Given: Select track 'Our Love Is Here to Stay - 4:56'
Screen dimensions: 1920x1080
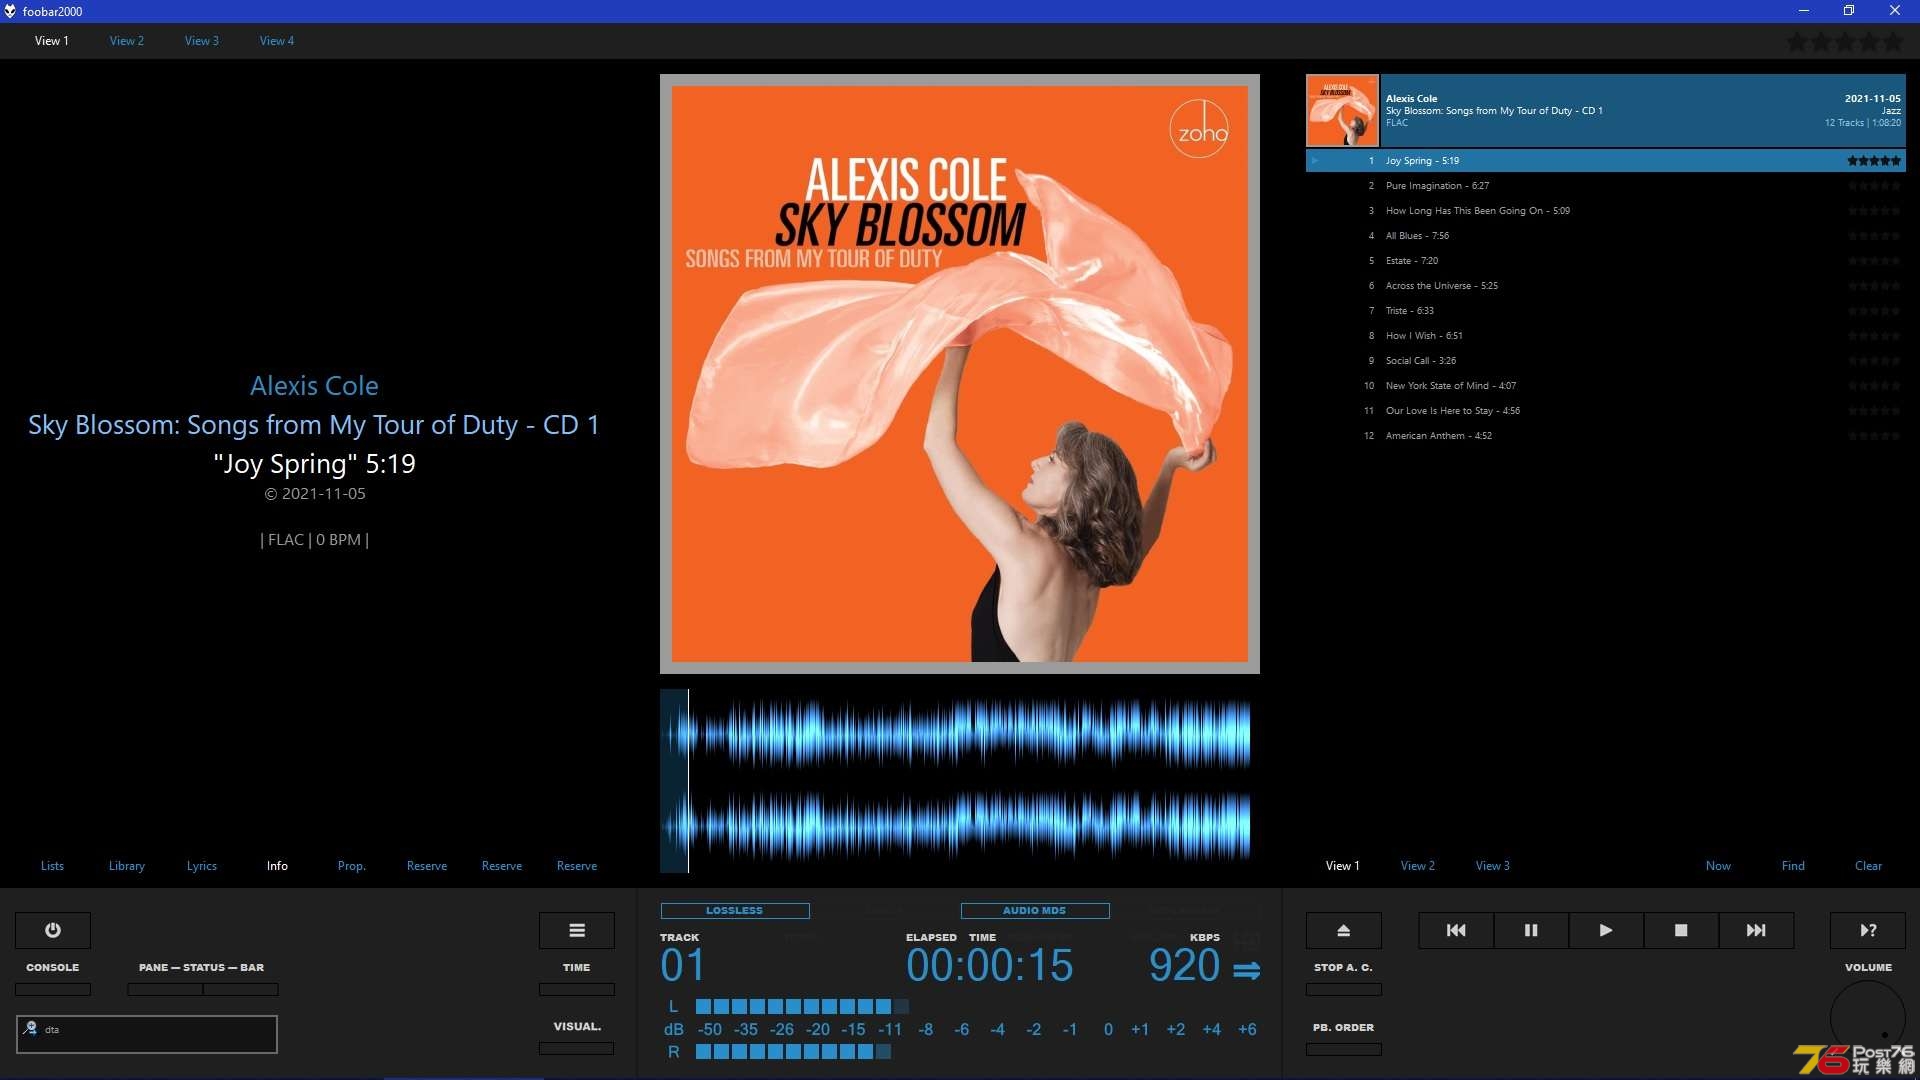Looking at the screenshot, I should pyautogui.click(x=1605, y=411).
